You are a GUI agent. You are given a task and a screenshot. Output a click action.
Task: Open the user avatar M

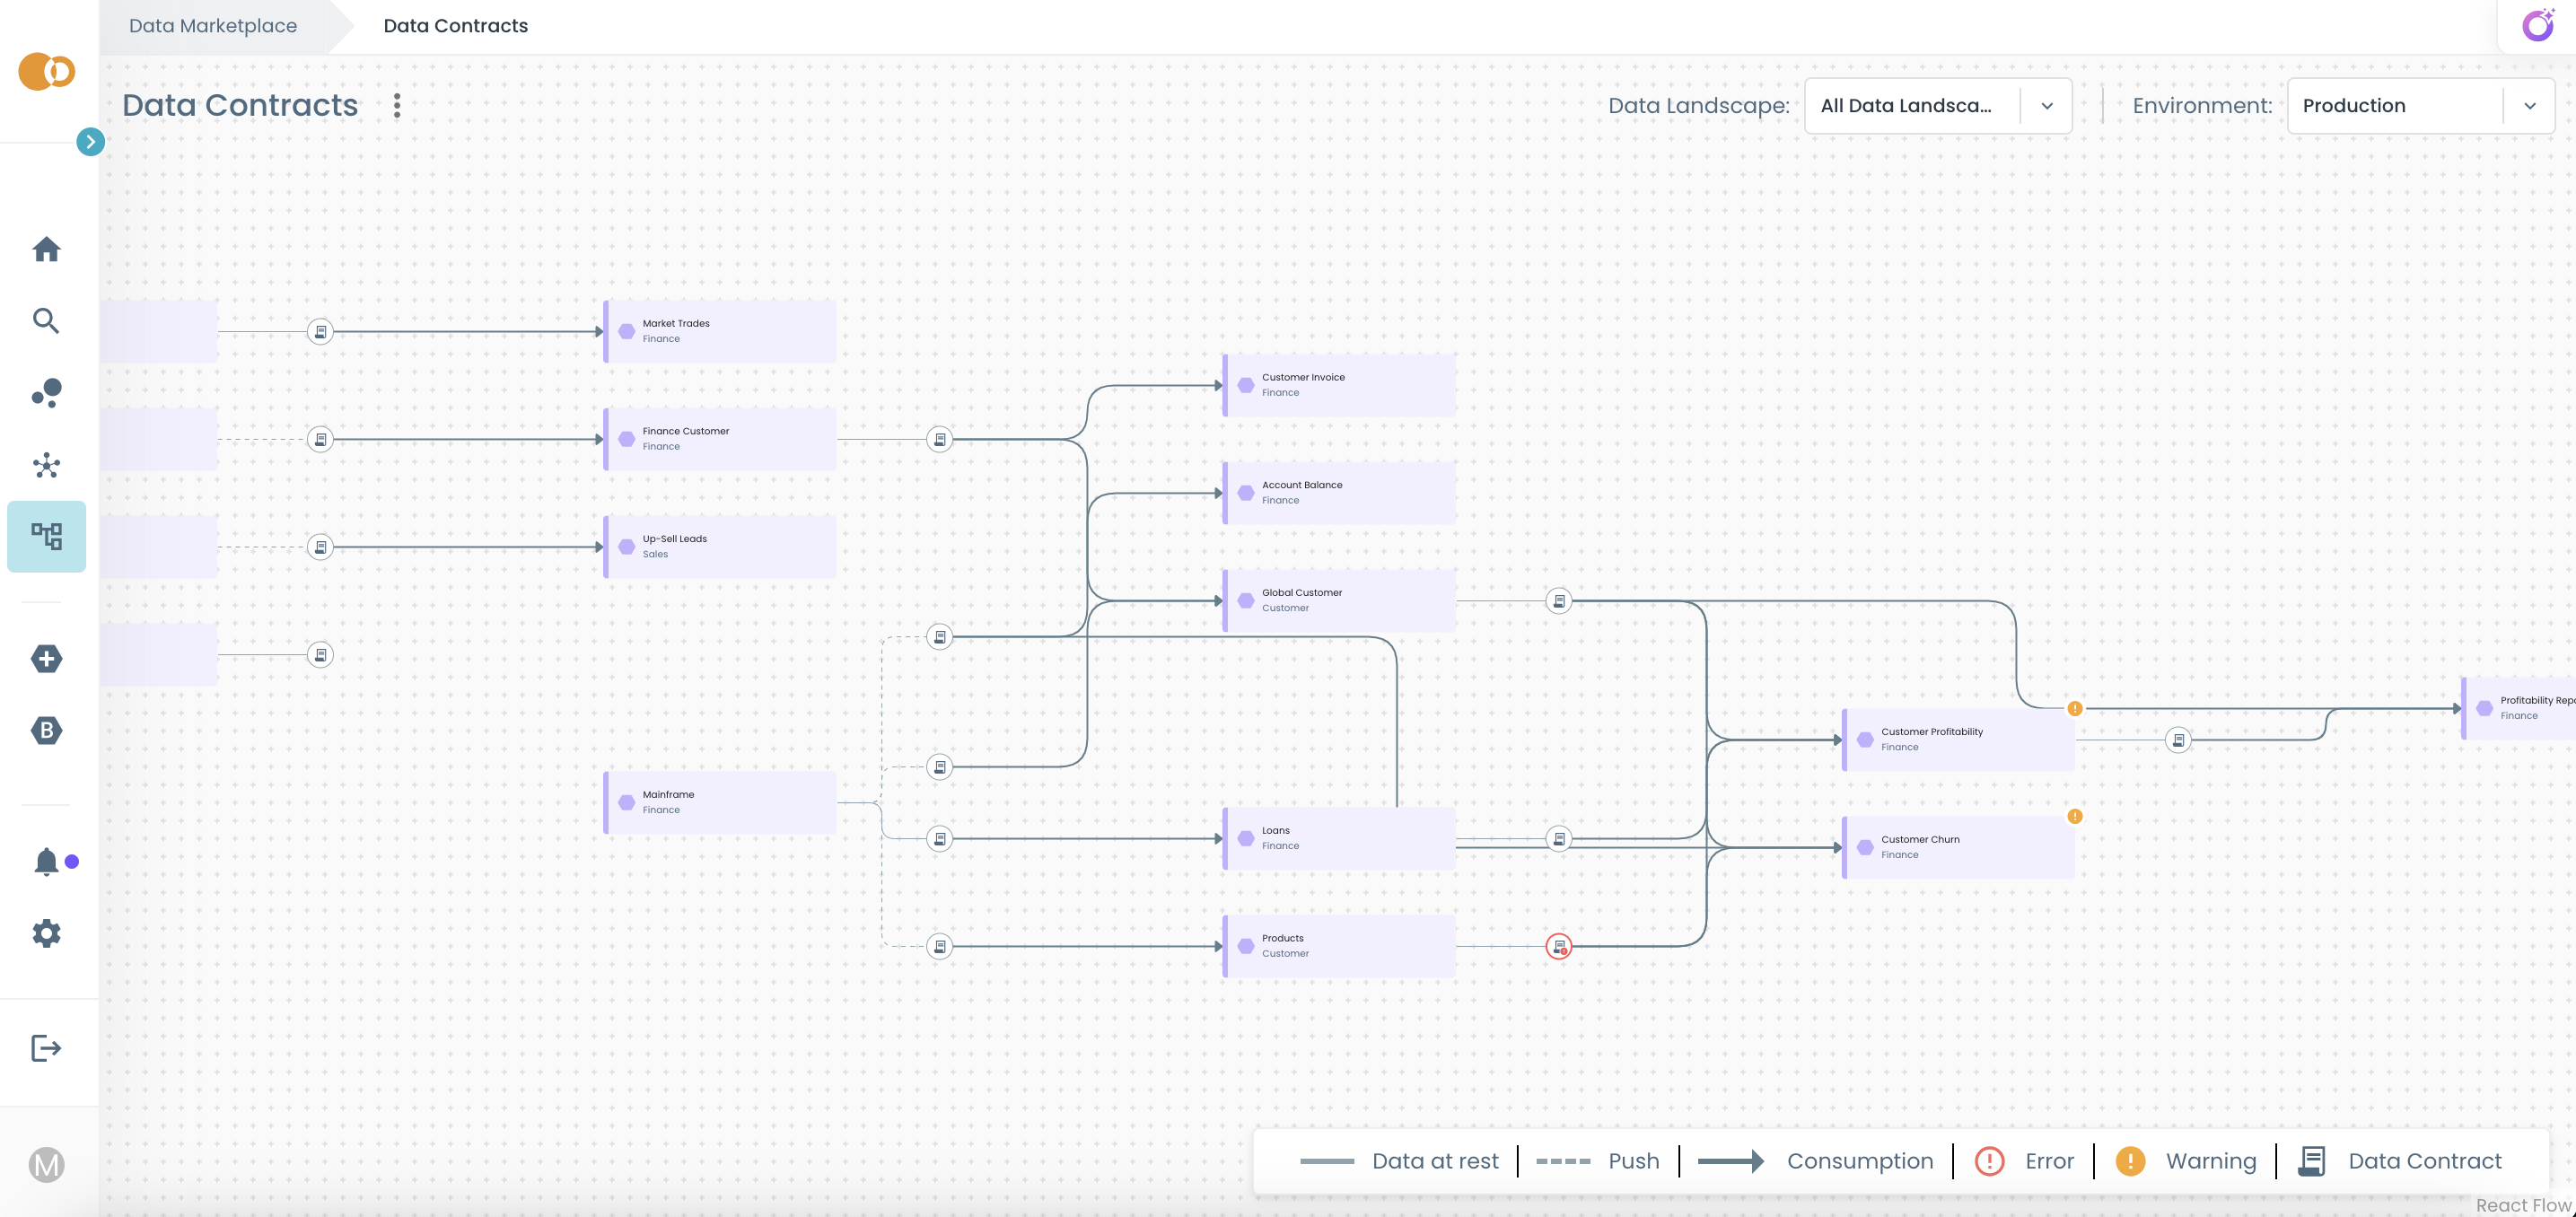click(46, 1164)
